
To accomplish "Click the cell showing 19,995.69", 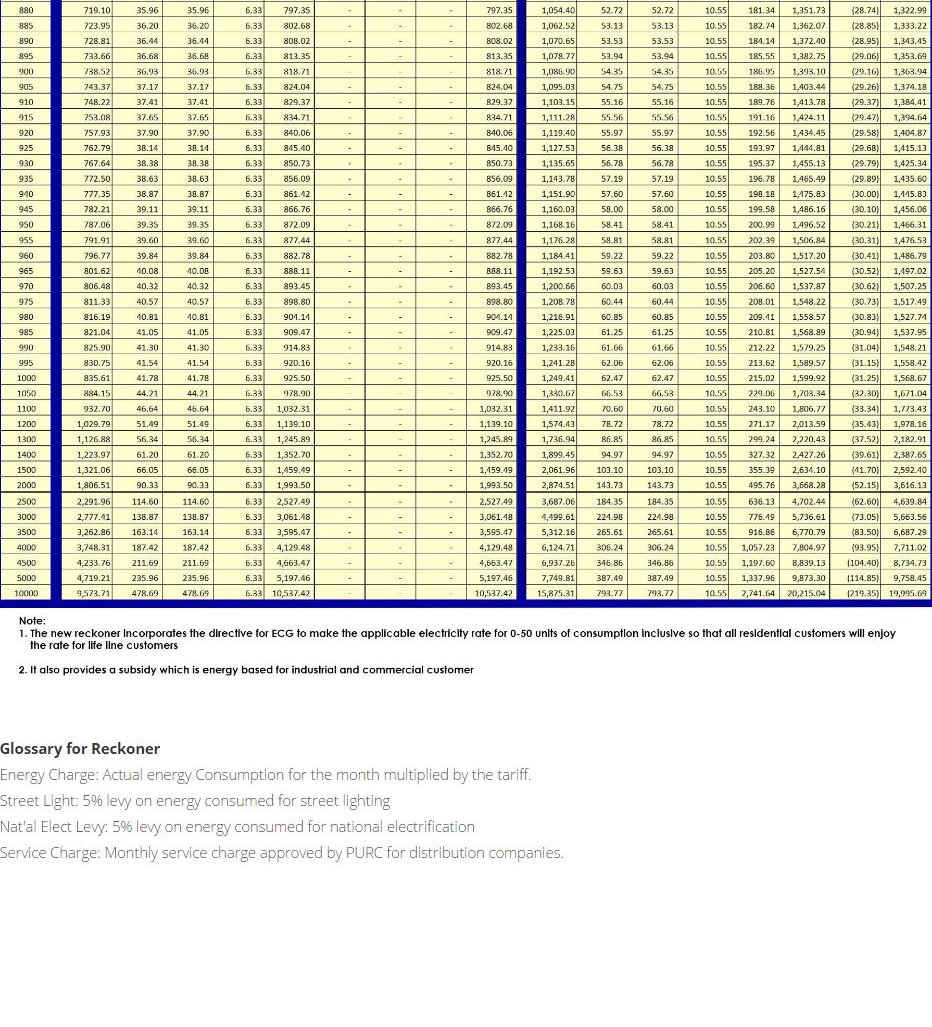I will (x=907, y=593).
